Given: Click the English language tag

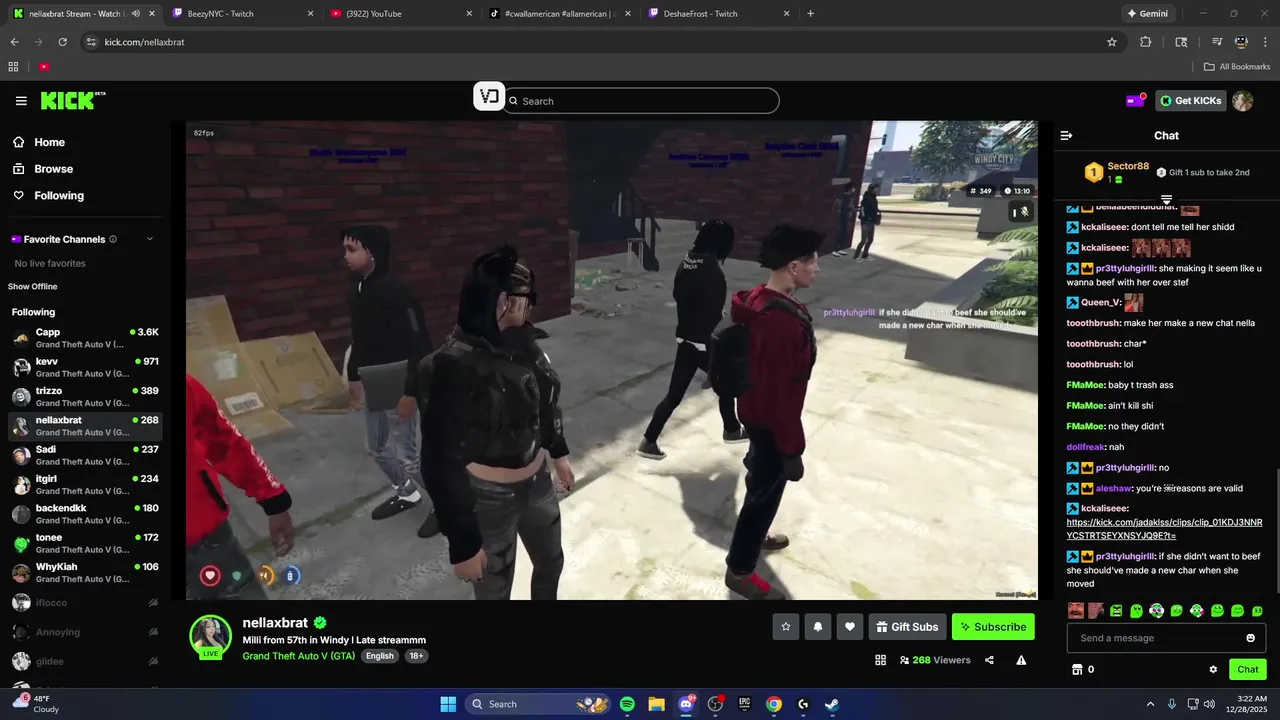Looking at the screenshot, I should (380, 656).
